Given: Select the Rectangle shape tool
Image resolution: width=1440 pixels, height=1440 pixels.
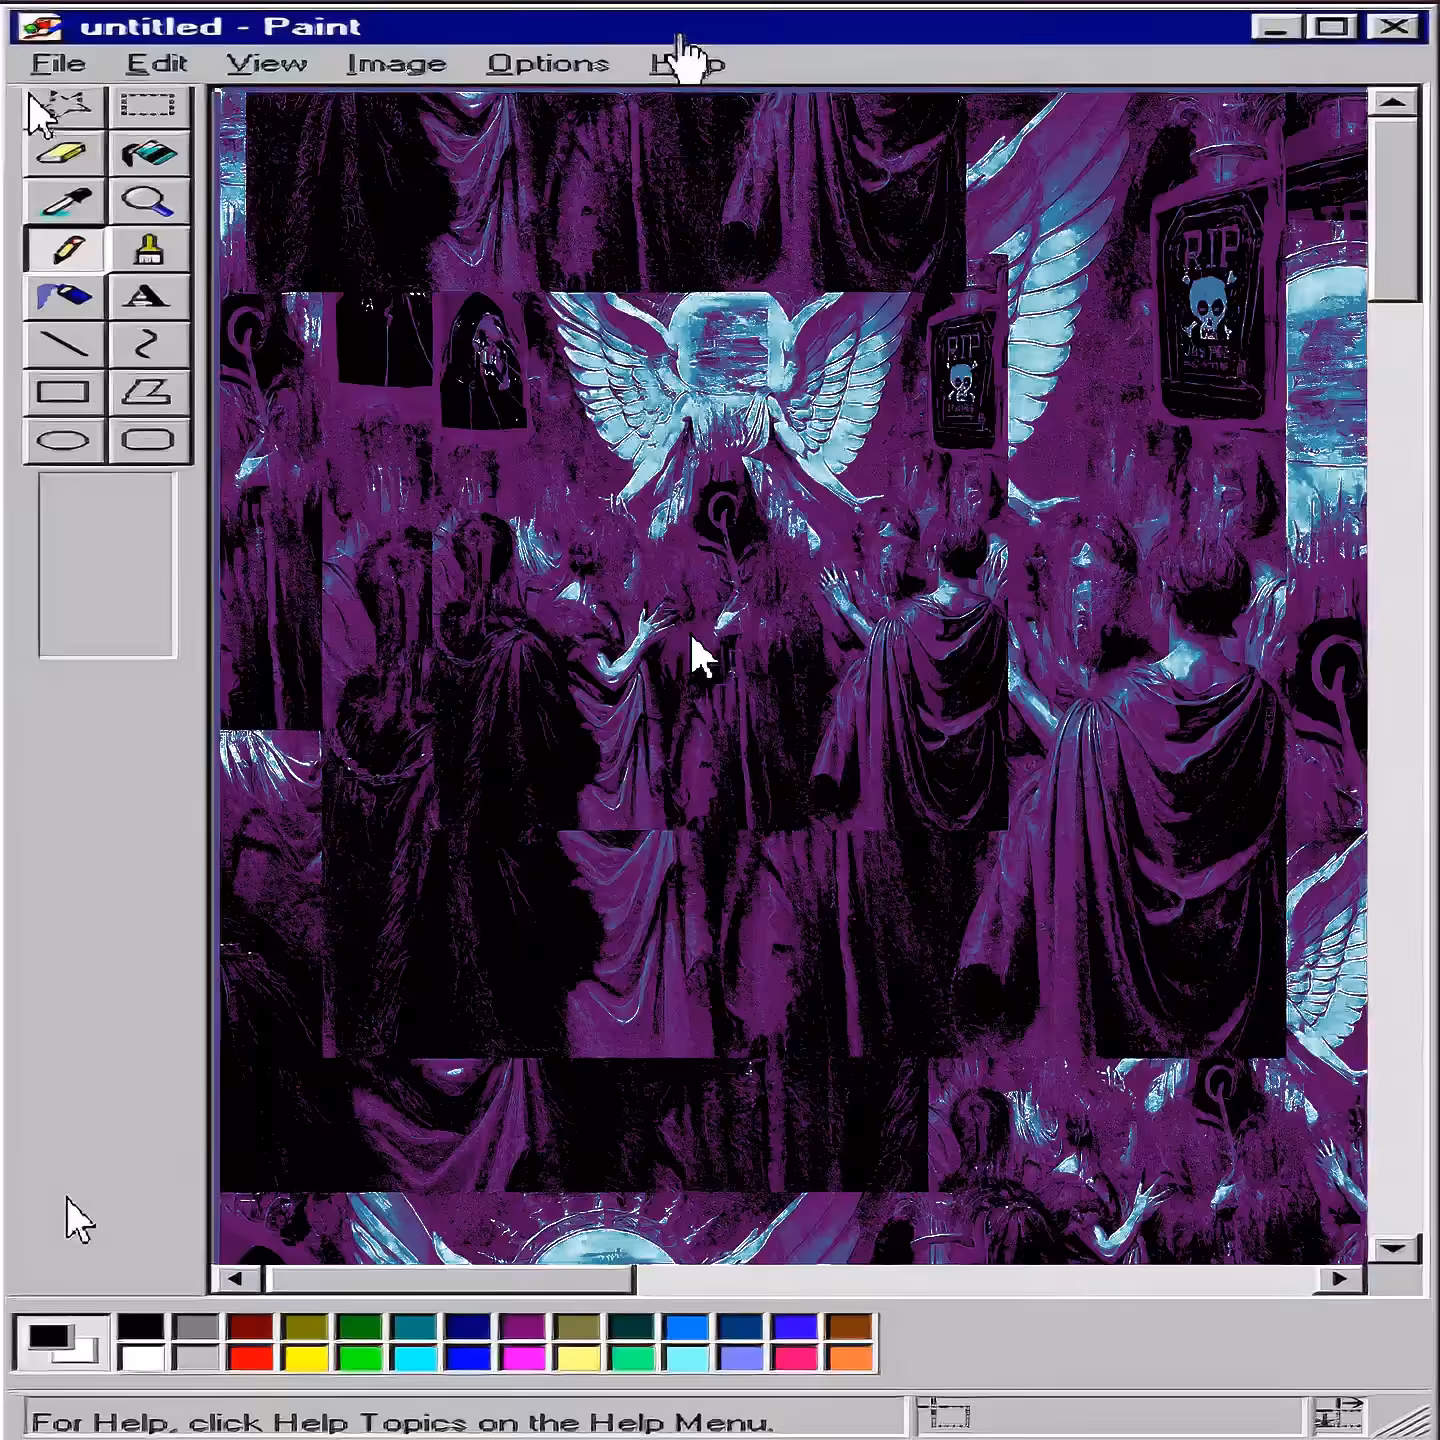Looking at the screenshot, I should tap(64, 392).
